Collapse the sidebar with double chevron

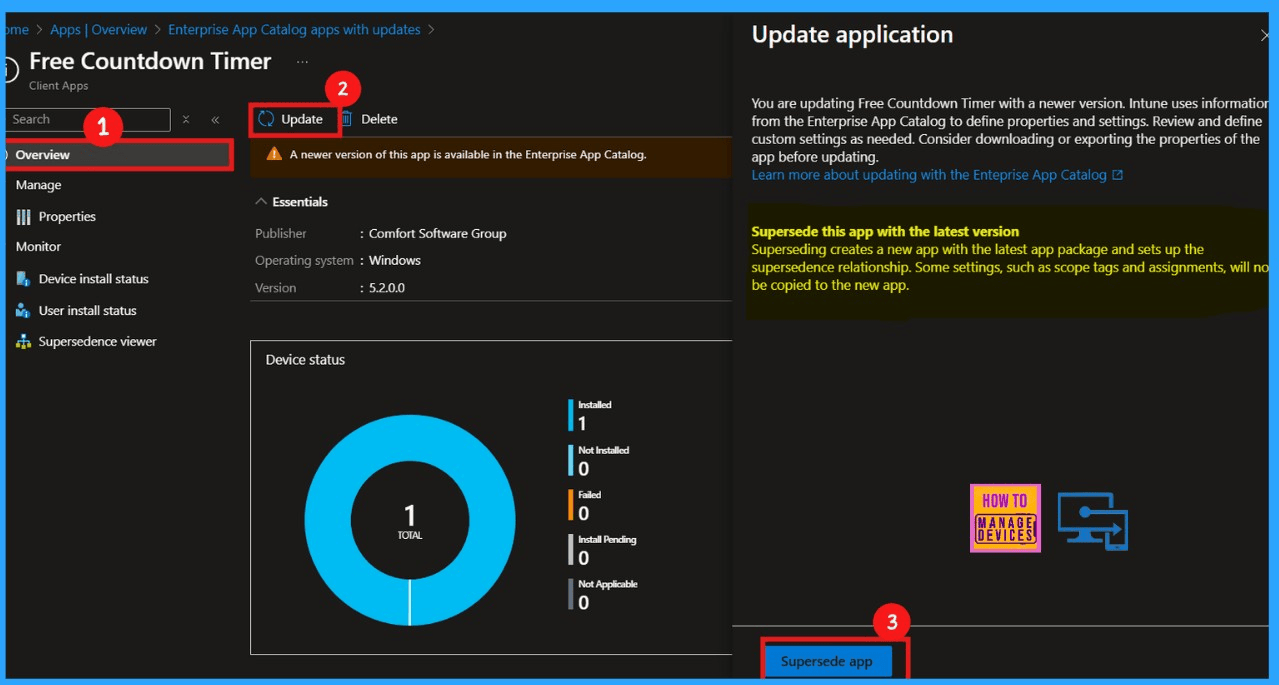tap(215, 119)
